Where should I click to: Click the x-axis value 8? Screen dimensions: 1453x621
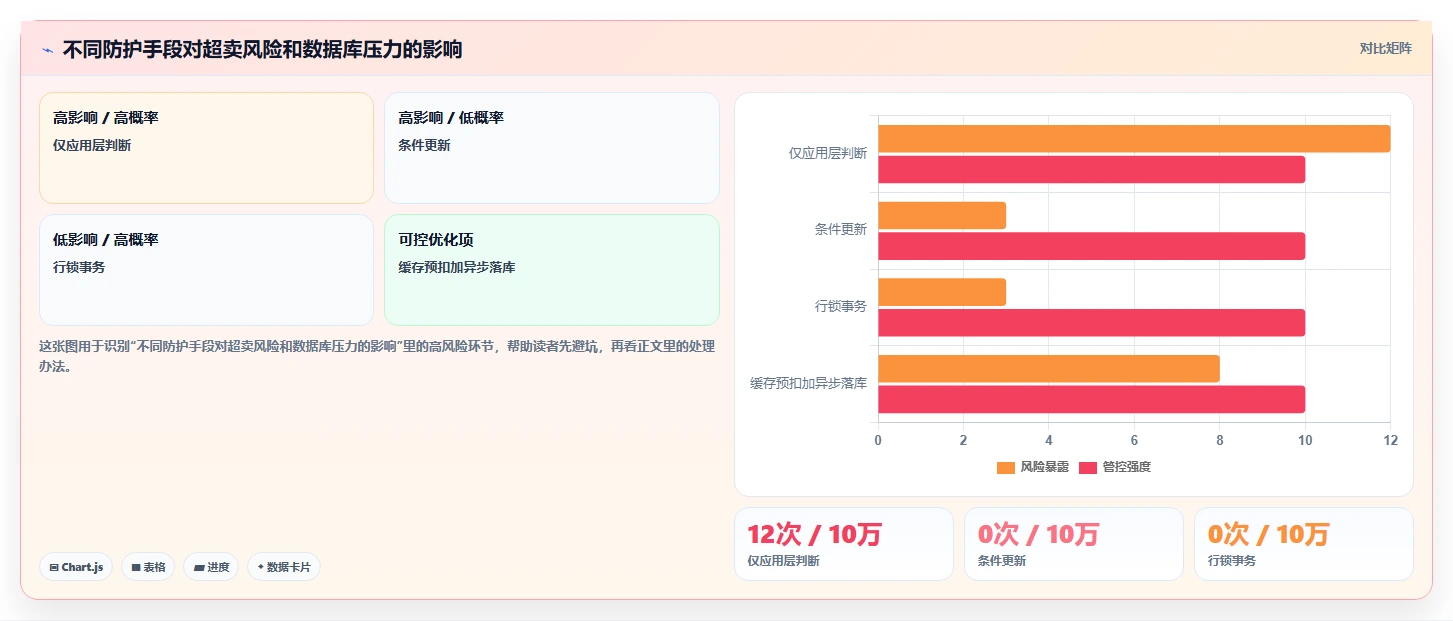click(x=1220, y=441)
